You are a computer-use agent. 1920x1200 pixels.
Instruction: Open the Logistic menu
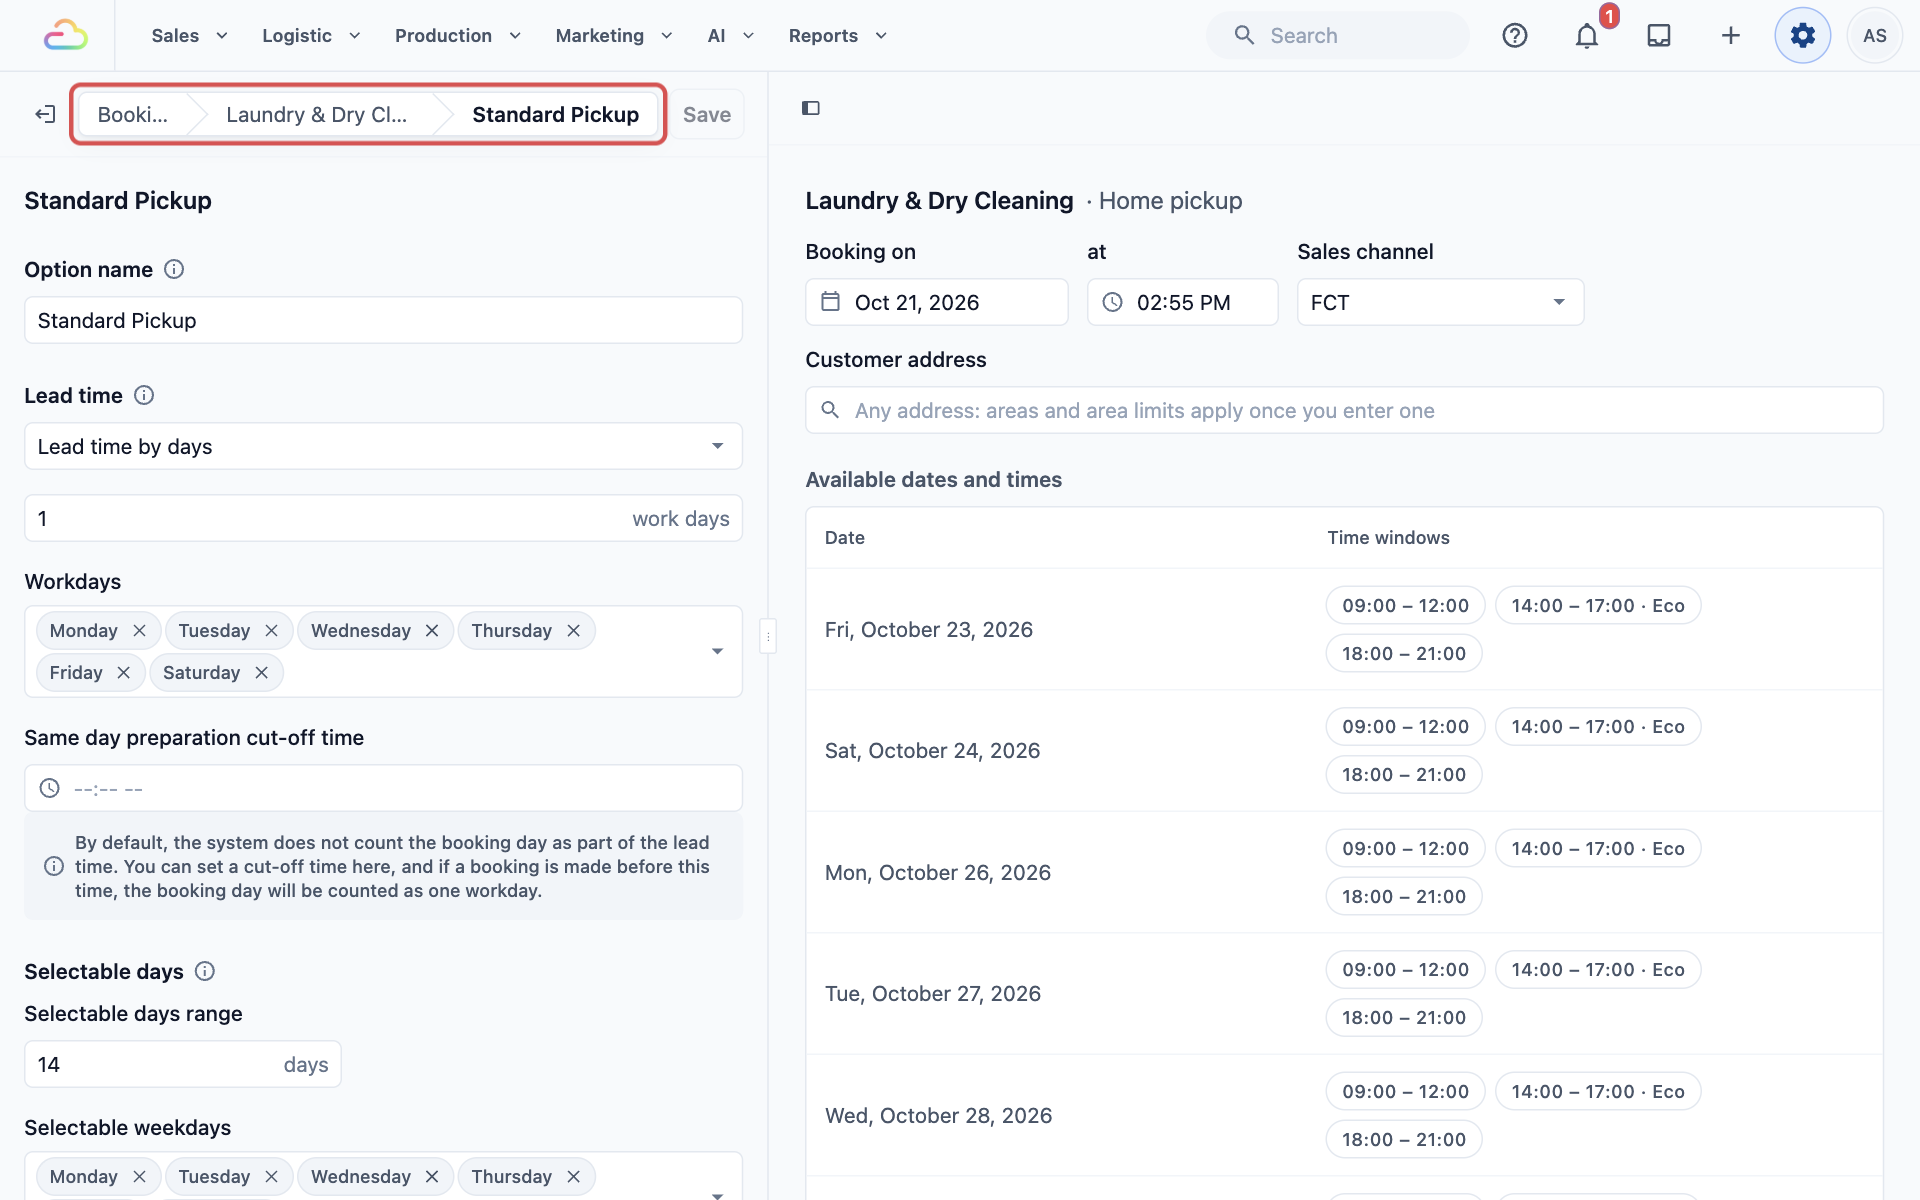point(311,35)
